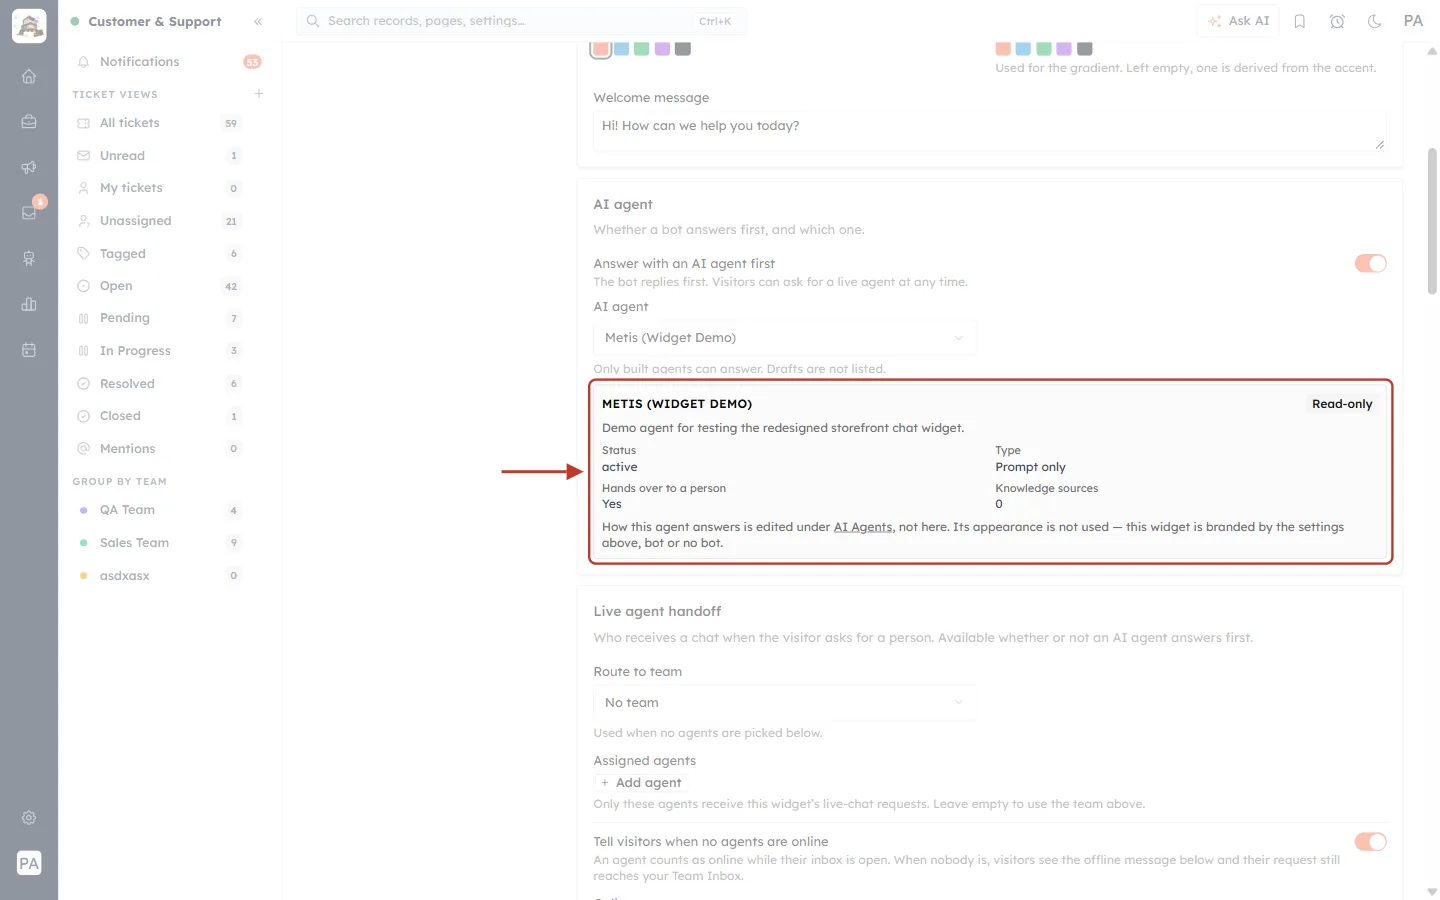Open the alarm clock reminders icon
The height and width of the screenshot is (900, 1440).
coord(1337,21)
